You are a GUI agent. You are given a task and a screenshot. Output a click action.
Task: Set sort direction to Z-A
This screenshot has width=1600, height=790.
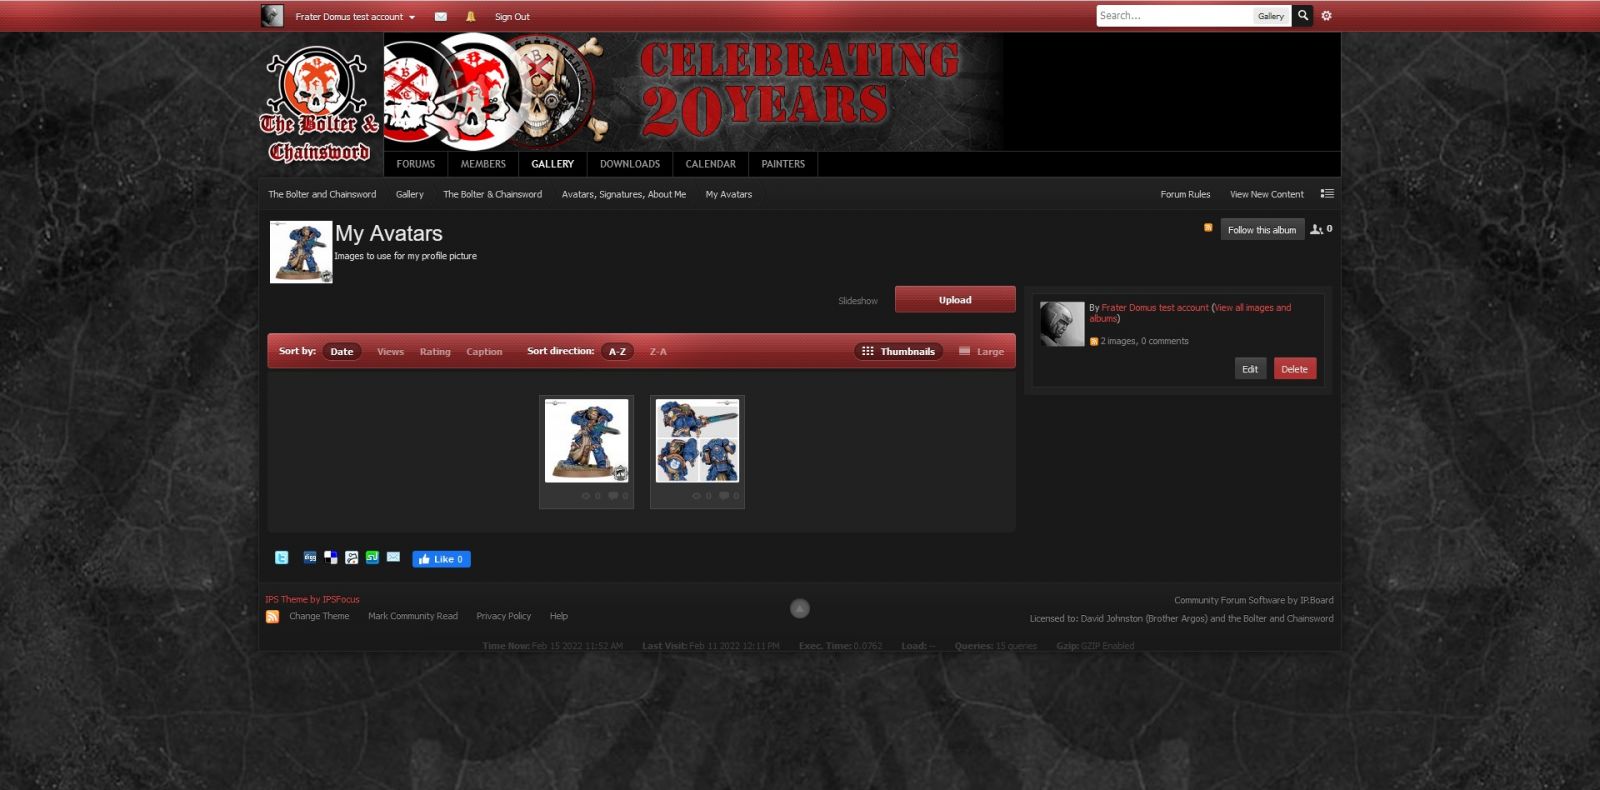coord(658,352)
